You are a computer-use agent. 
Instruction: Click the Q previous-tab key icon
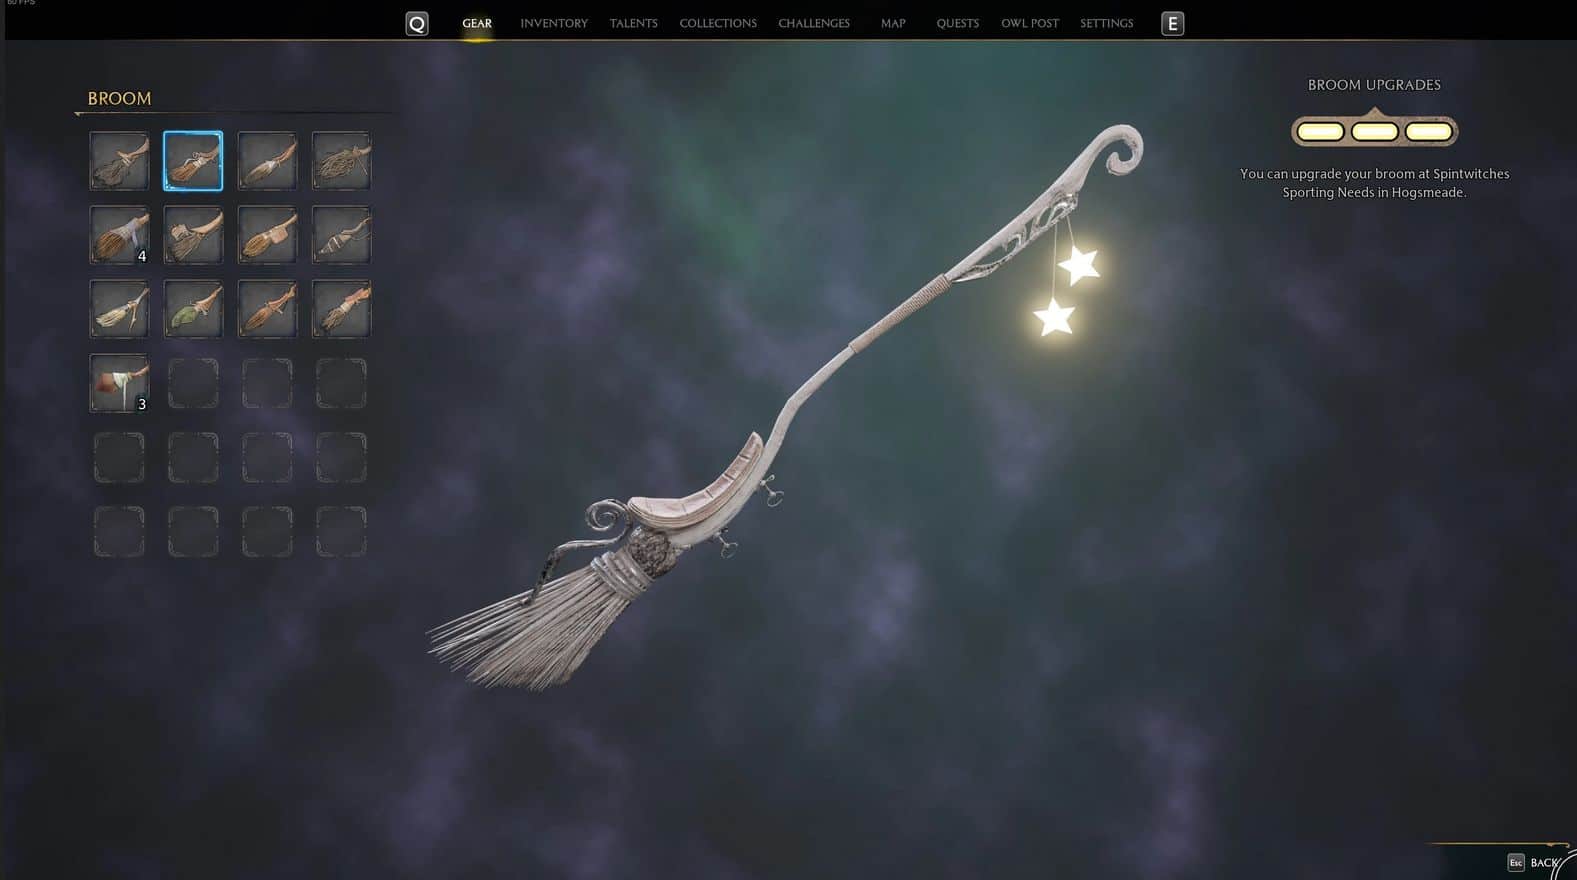417,23
